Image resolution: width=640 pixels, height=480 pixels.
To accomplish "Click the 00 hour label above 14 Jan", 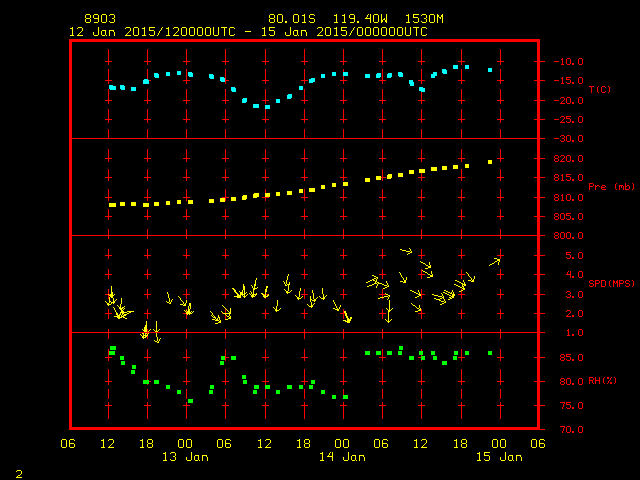I will [x=342, y=444].
